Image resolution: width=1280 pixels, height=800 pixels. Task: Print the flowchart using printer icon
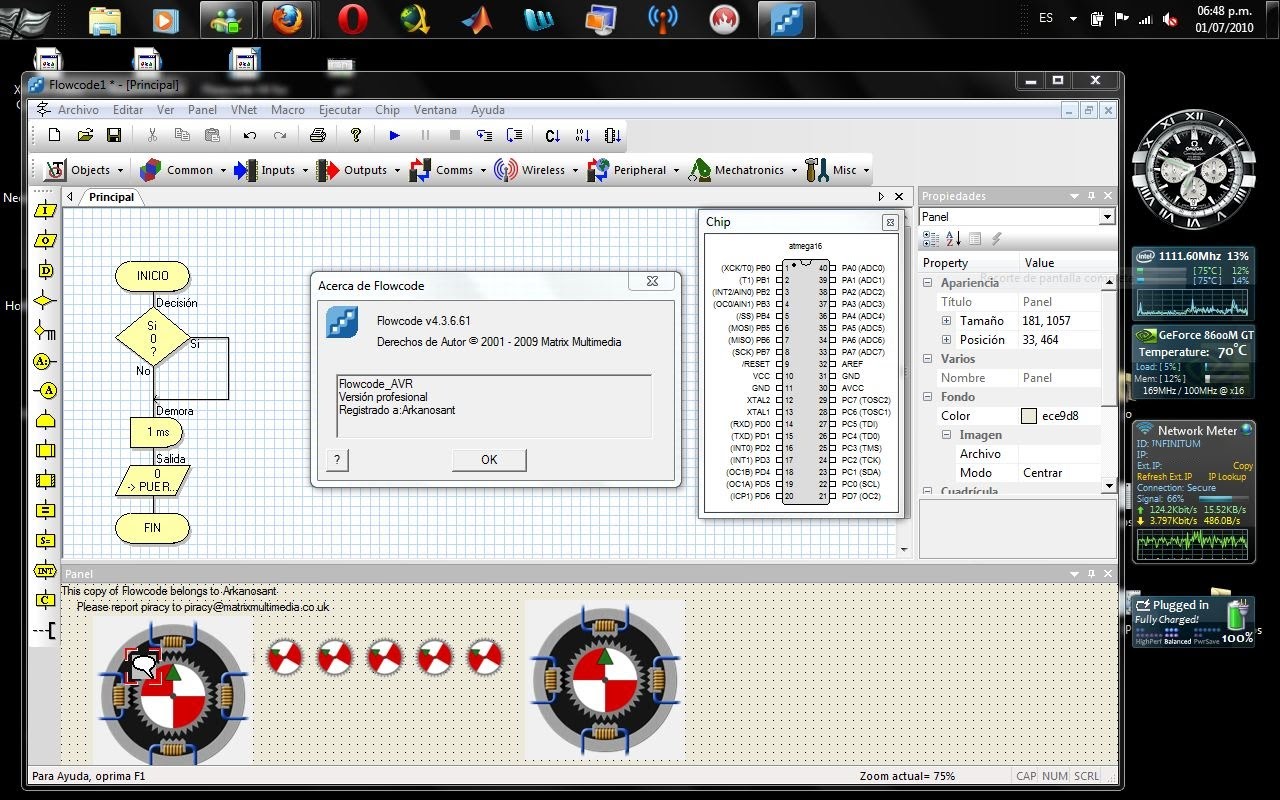coord(318,135)
